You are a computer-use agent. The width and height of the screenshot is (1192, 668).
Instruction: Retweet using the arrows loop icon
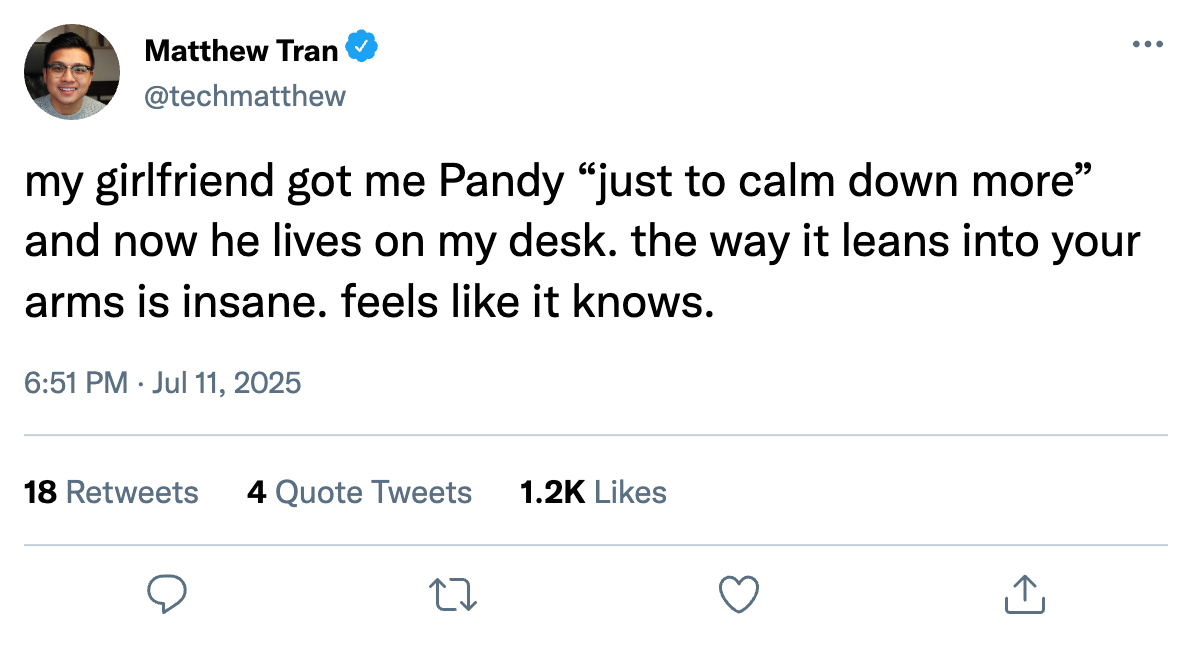(x=452, y=594)
